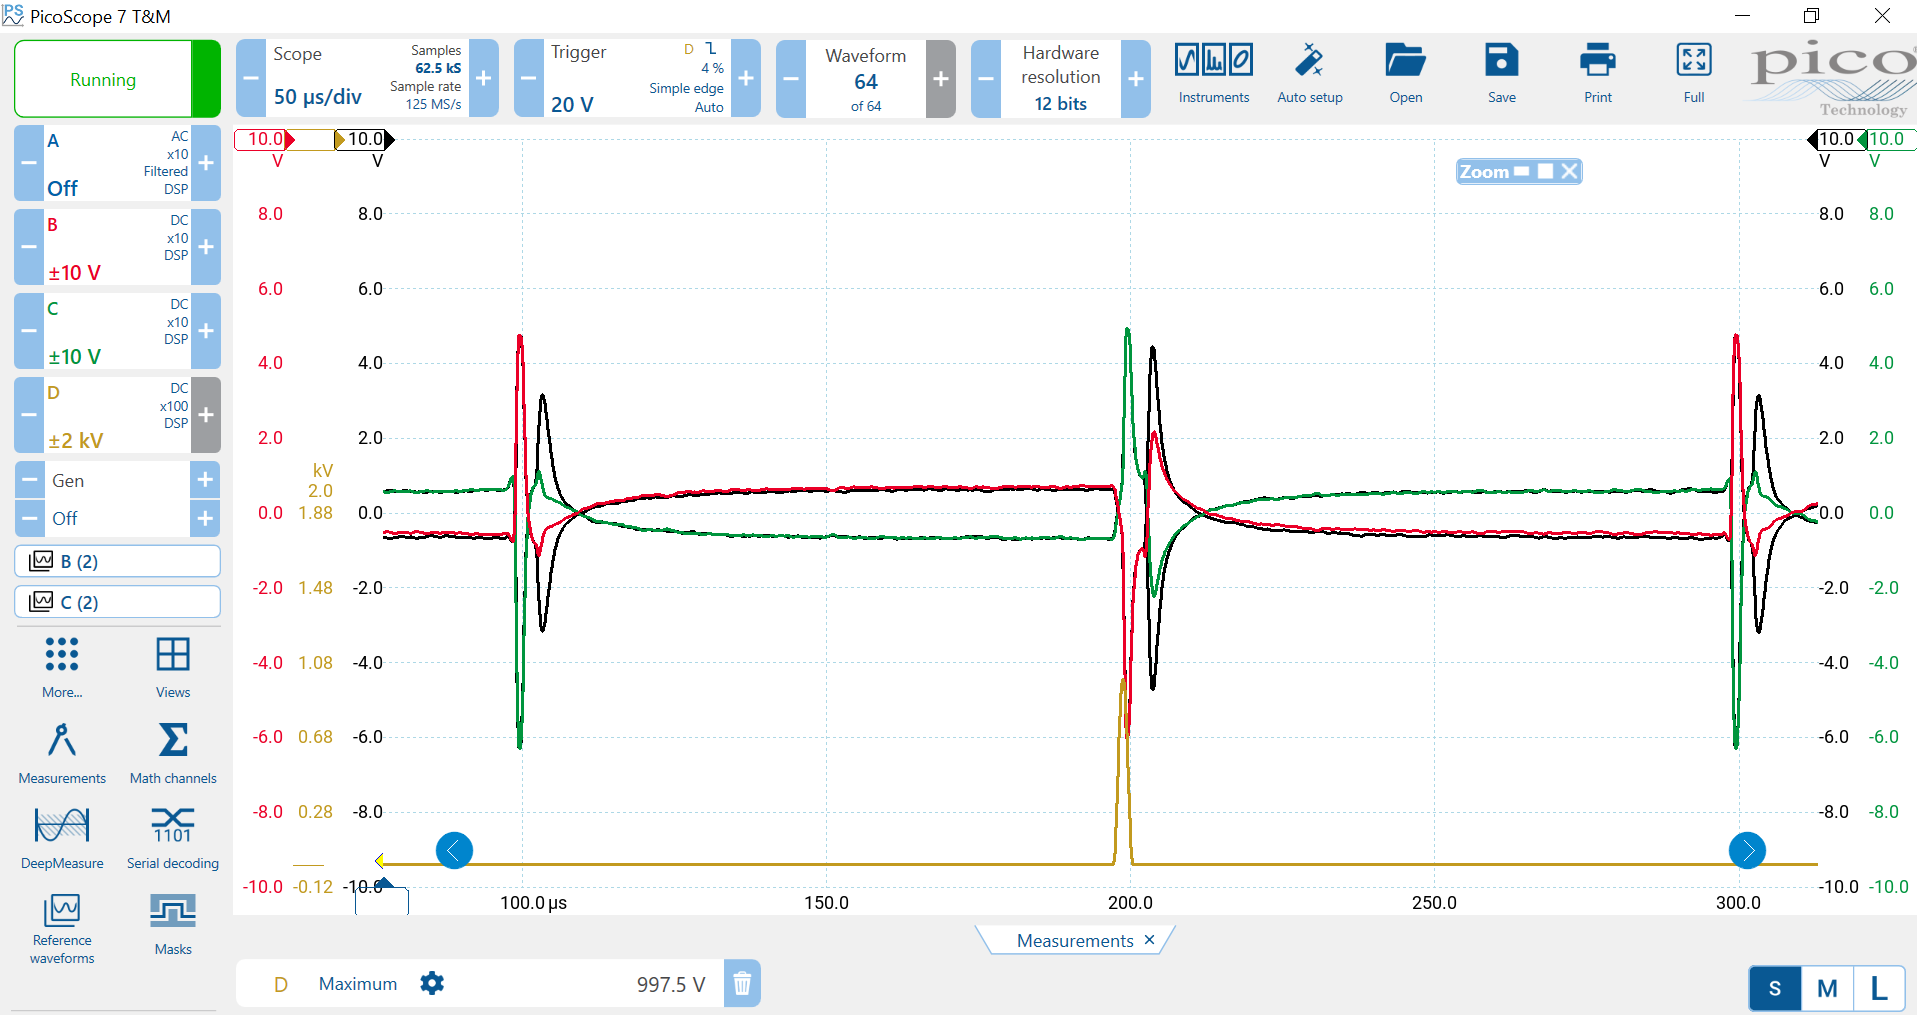Click the blue trigger time diamond
Viewport: 1917px width, 1015px height.
click(385, 882)
